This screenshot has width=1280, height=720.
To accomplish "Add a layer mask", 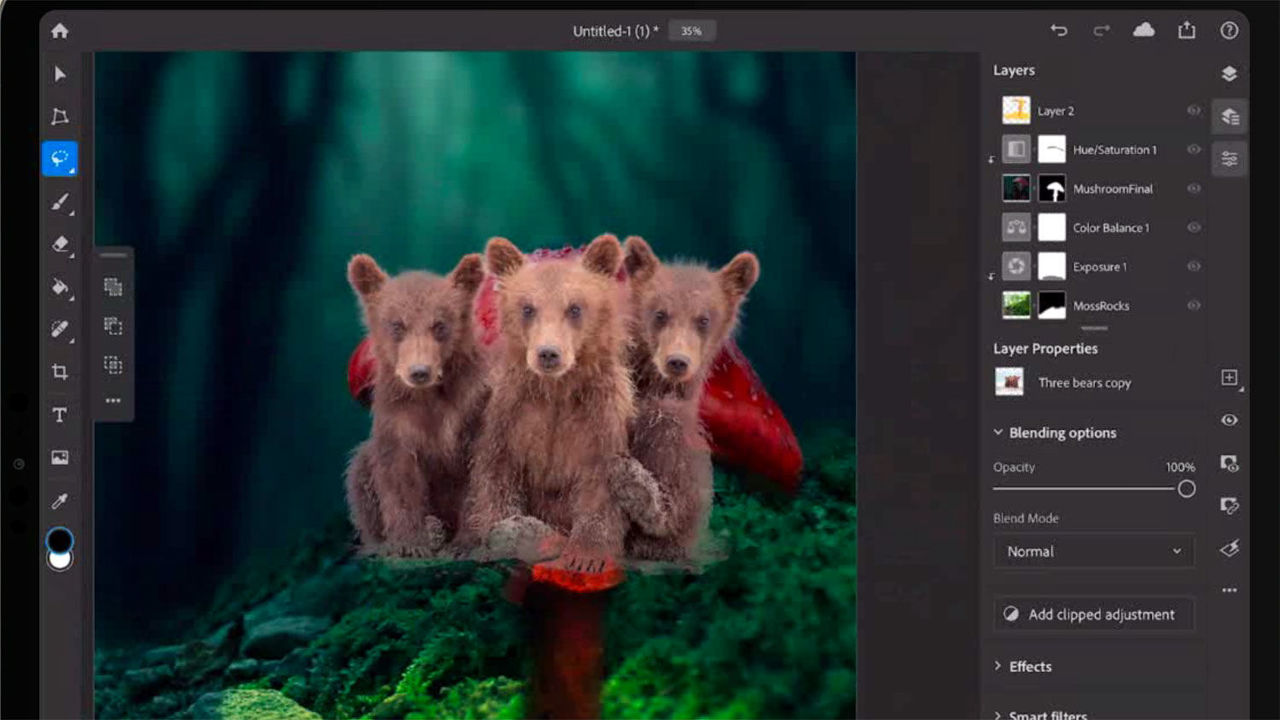I will (1230, 463).
